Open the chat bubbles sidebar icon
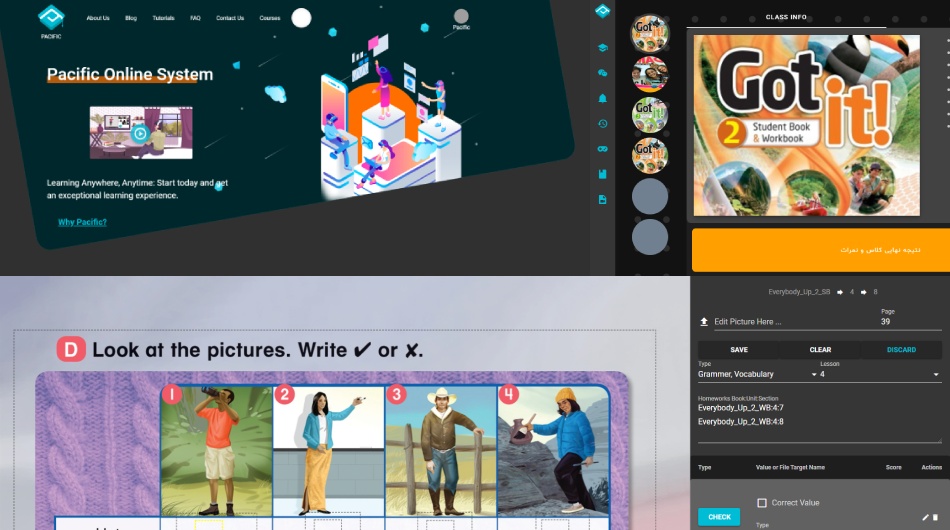The image size is (950, 530). 602,73
